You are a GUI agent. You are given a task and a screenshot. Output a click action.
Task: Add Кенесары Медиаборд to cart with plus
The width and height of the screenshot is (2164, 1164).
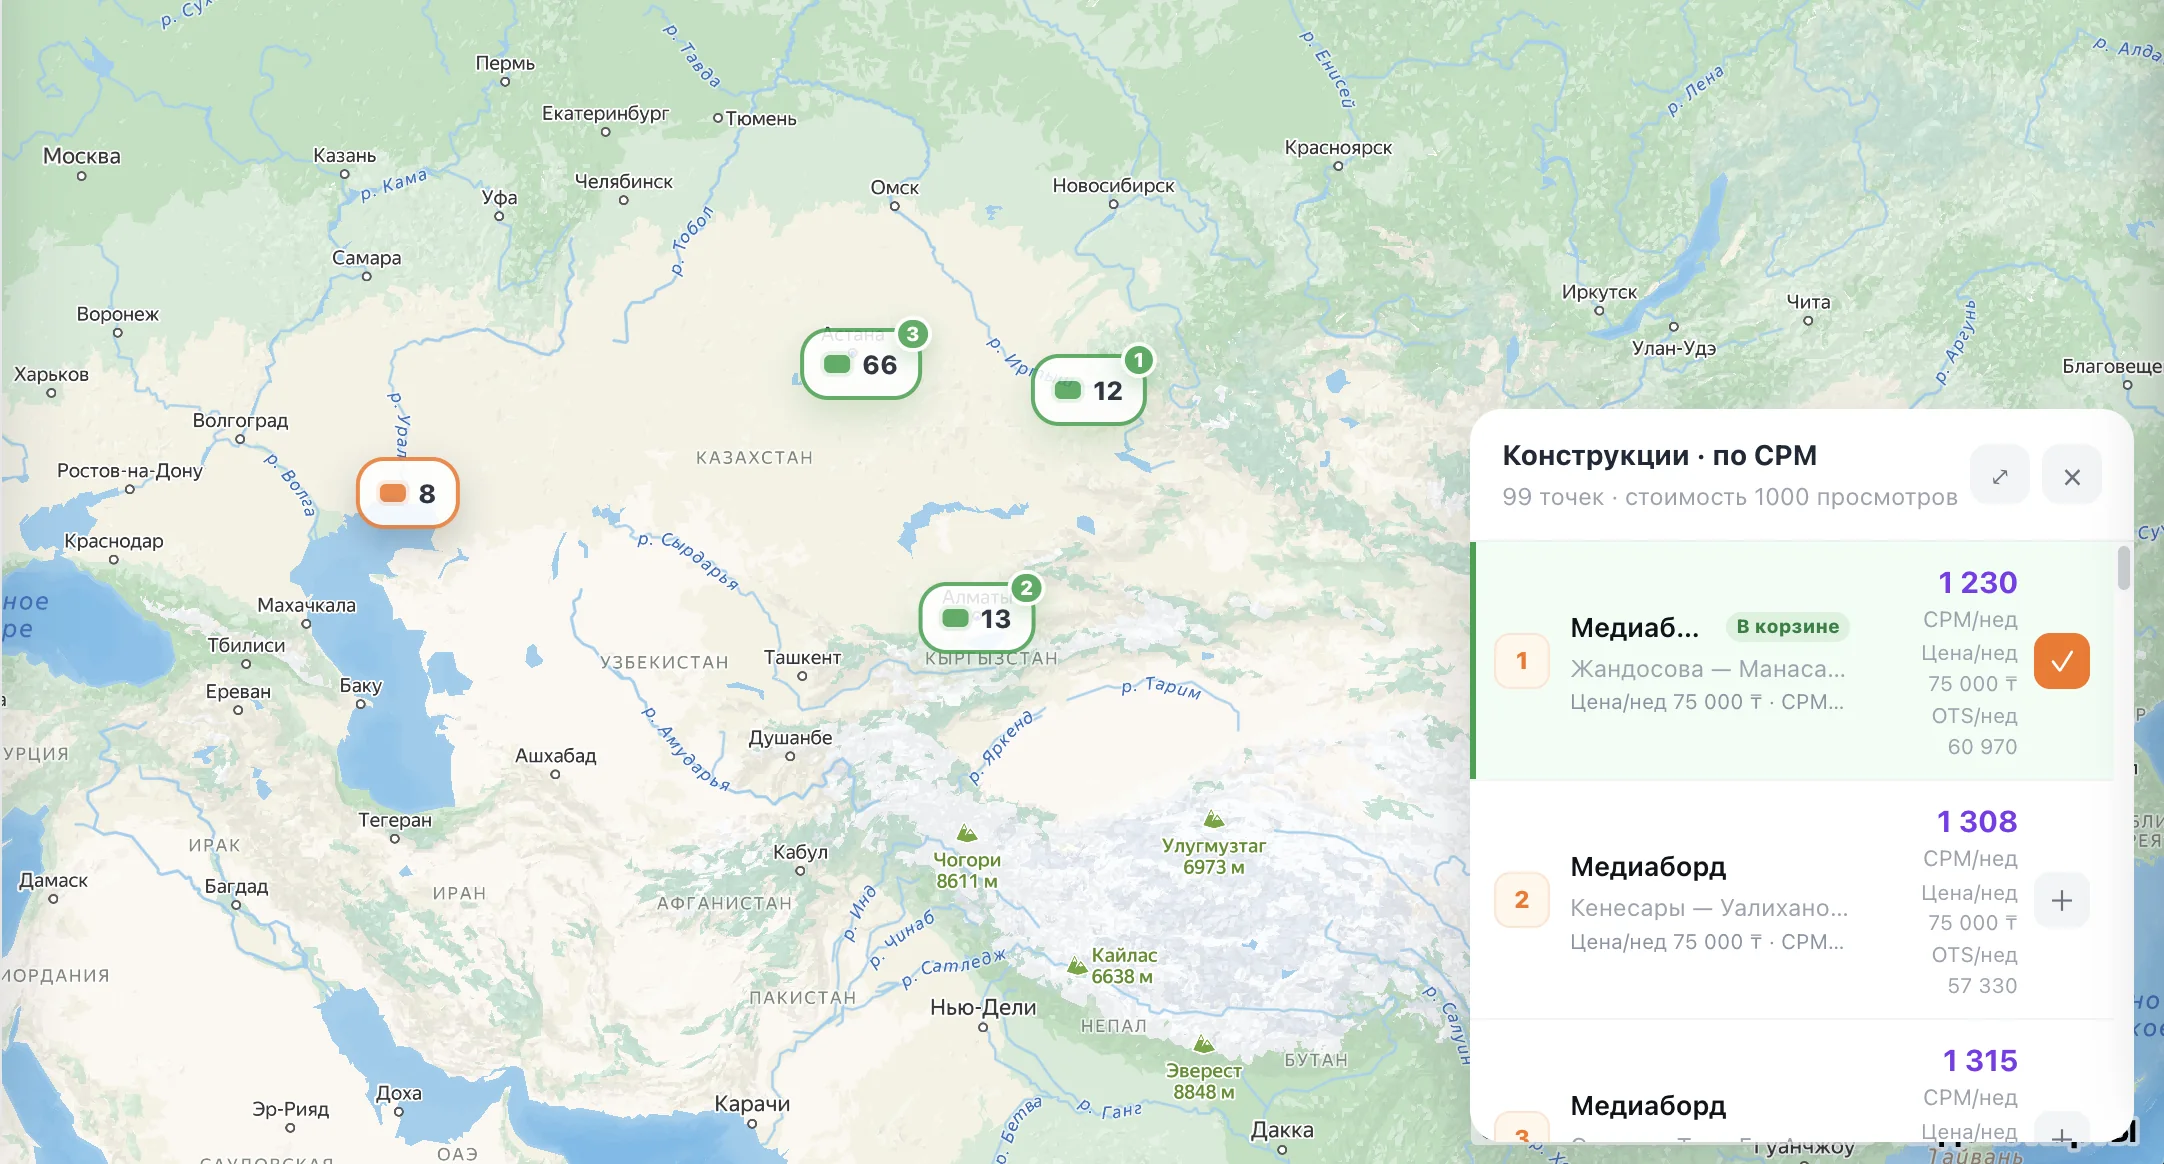click(2062, 900)
